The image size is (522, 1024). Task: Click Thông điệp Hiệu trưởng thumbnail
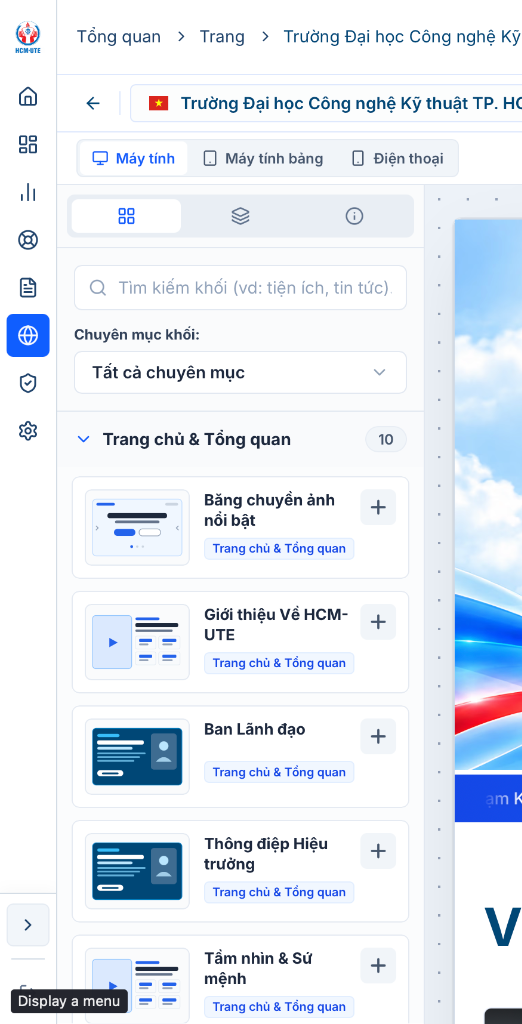point(137,871)
